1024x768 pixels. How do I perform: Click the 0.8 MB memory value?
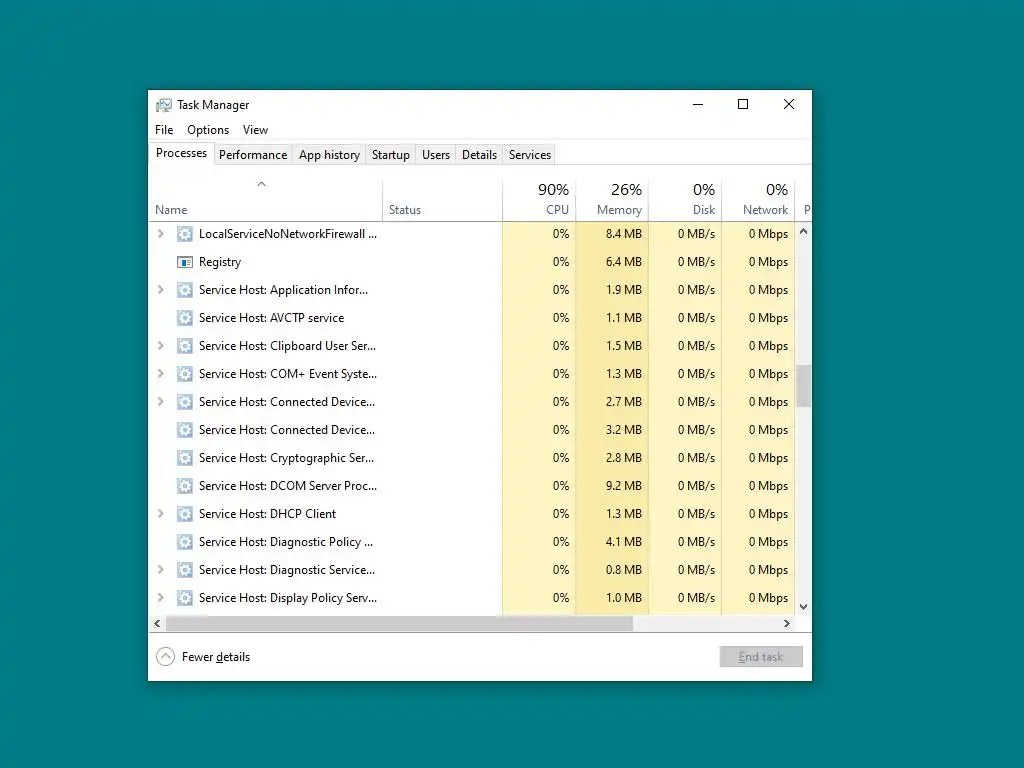(624, 570)
